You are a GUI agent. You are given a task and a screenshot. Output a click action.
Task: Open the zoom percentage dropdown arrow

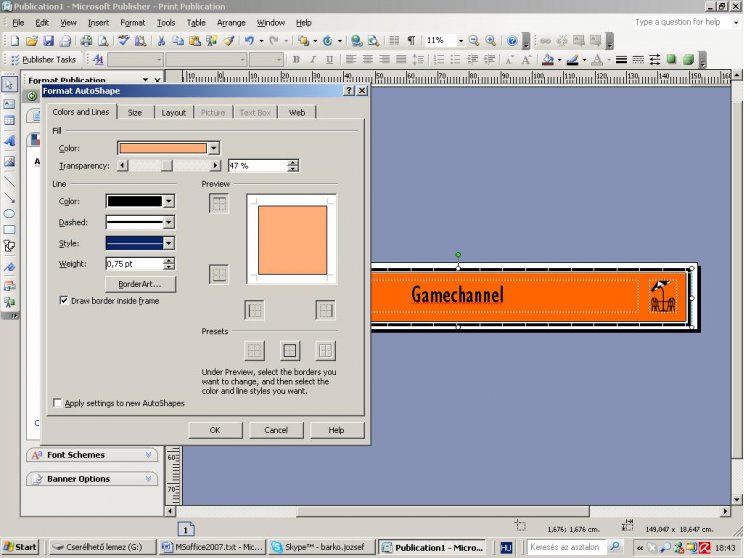pos(460,41)
